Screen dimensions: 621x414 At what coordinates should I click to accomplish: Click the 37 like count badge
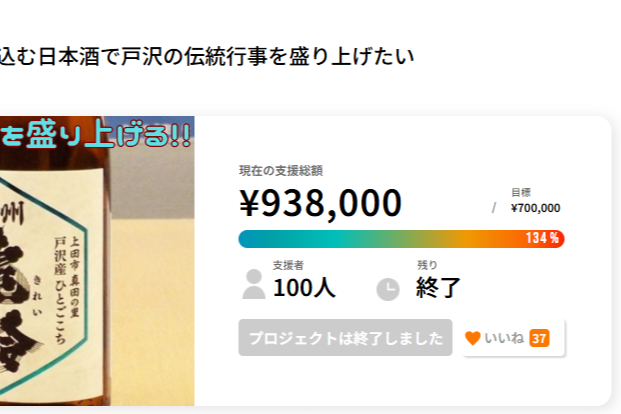tap(539, 338)
